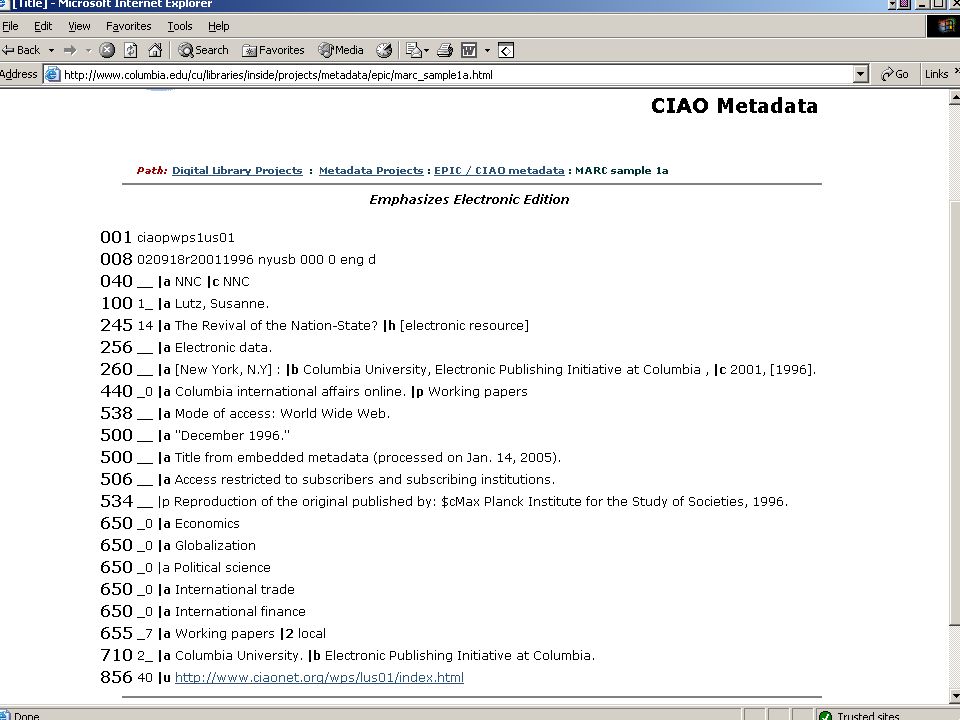This screenshot has width=960, height=720.
Task: Stop page loading with the Stop icon
Action: coord(107,50)
